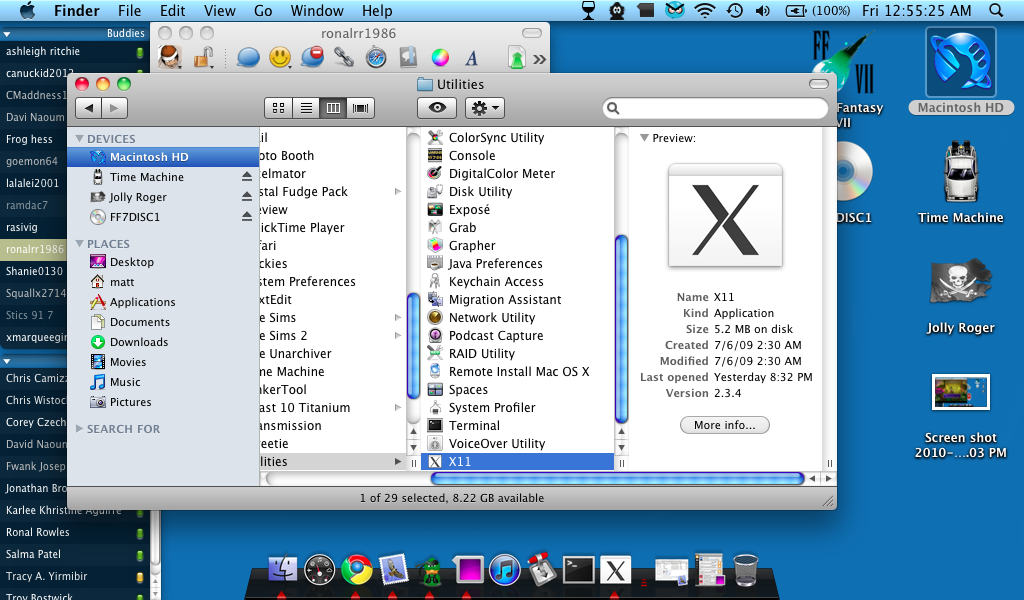Image resolution: width=1024 pixels, height=600 pixels.
Task: Switch Finder to Cover Flow view
Action: [x=360, y=108]
